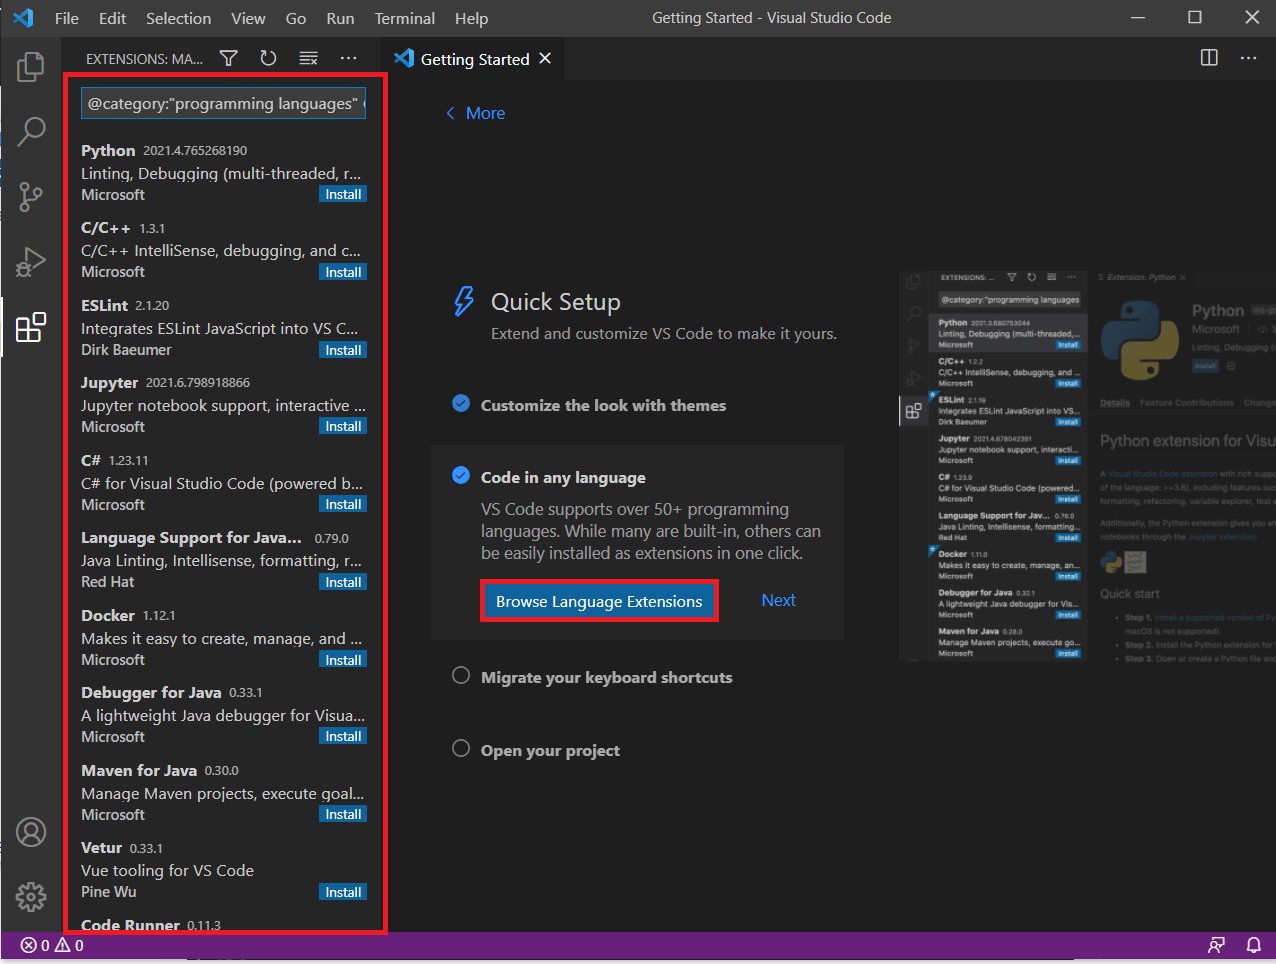
Task: Open the Accounts menu icon
Action: (31, 832)
